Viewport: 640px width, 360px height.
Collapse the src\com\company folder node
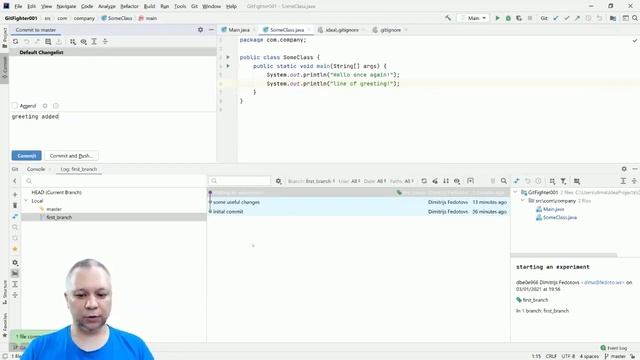pos(523,201)
